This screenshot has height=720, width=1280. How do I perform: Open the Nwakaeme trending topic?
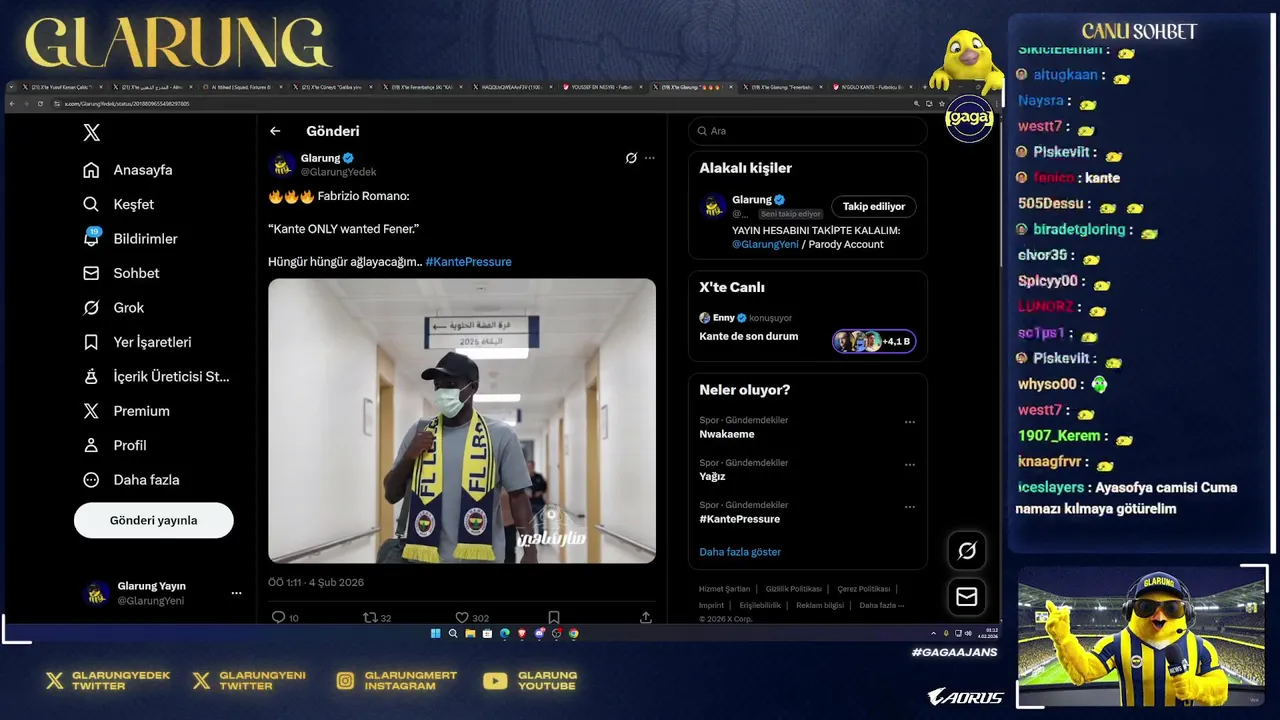point(727,434)
